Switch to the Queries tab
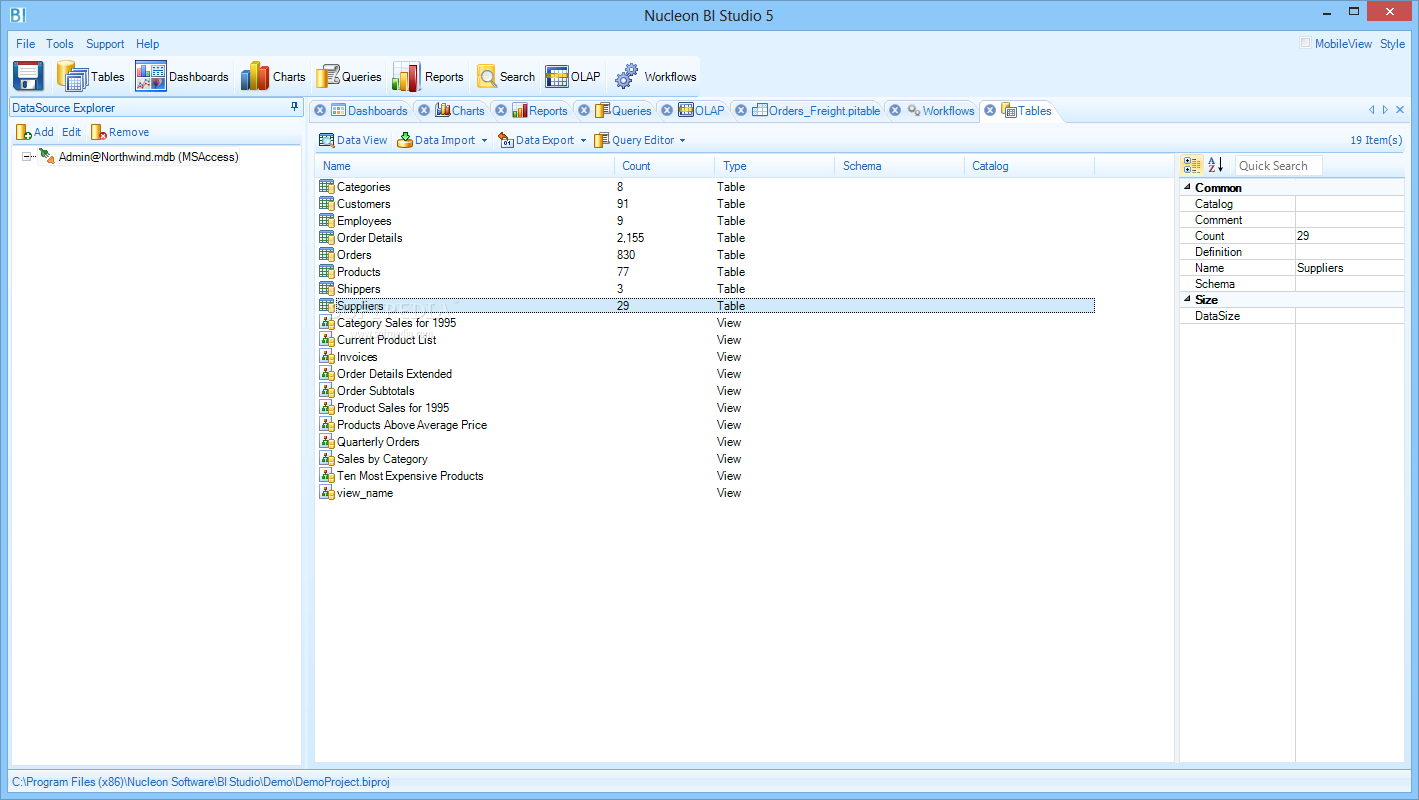Image resolution: width=1419 pixels, height=800 pixels. coord(623,111)
